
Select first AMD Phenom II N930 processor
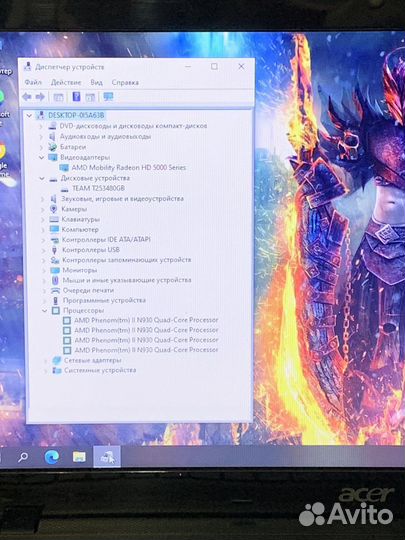tap(146, 320)
